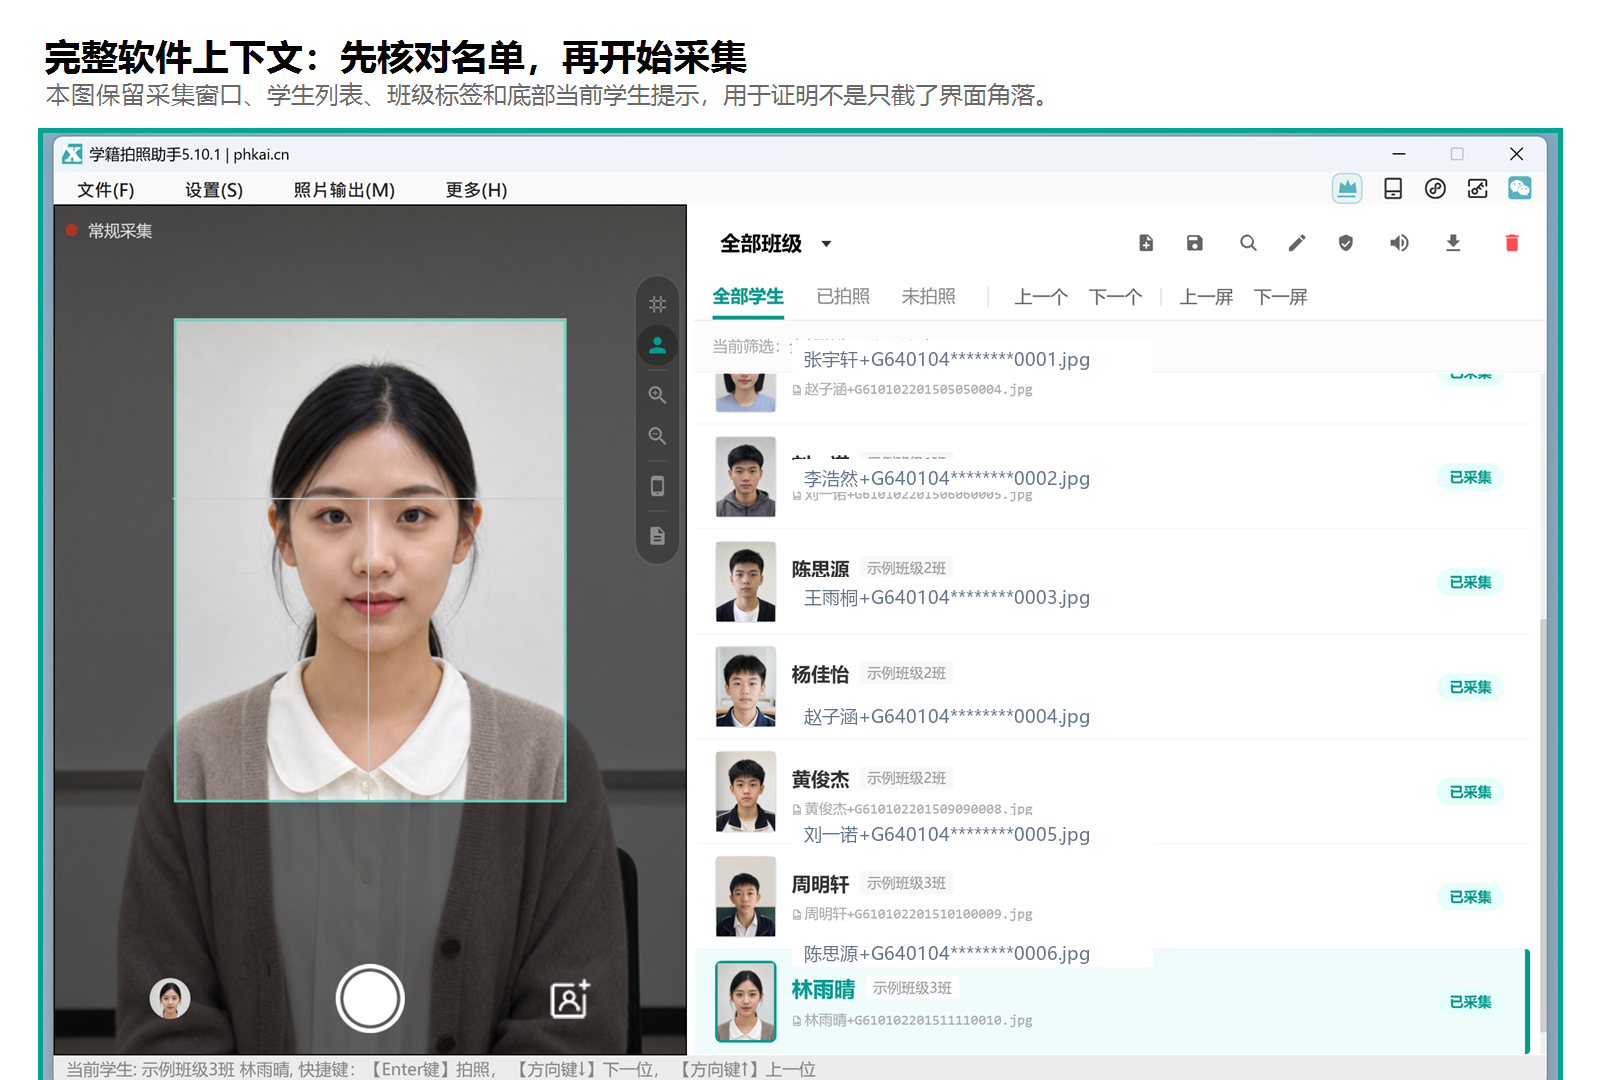Viewport: 1600px width, 1080px height.
Task: Click the save disk icon
Action: 1194,243
